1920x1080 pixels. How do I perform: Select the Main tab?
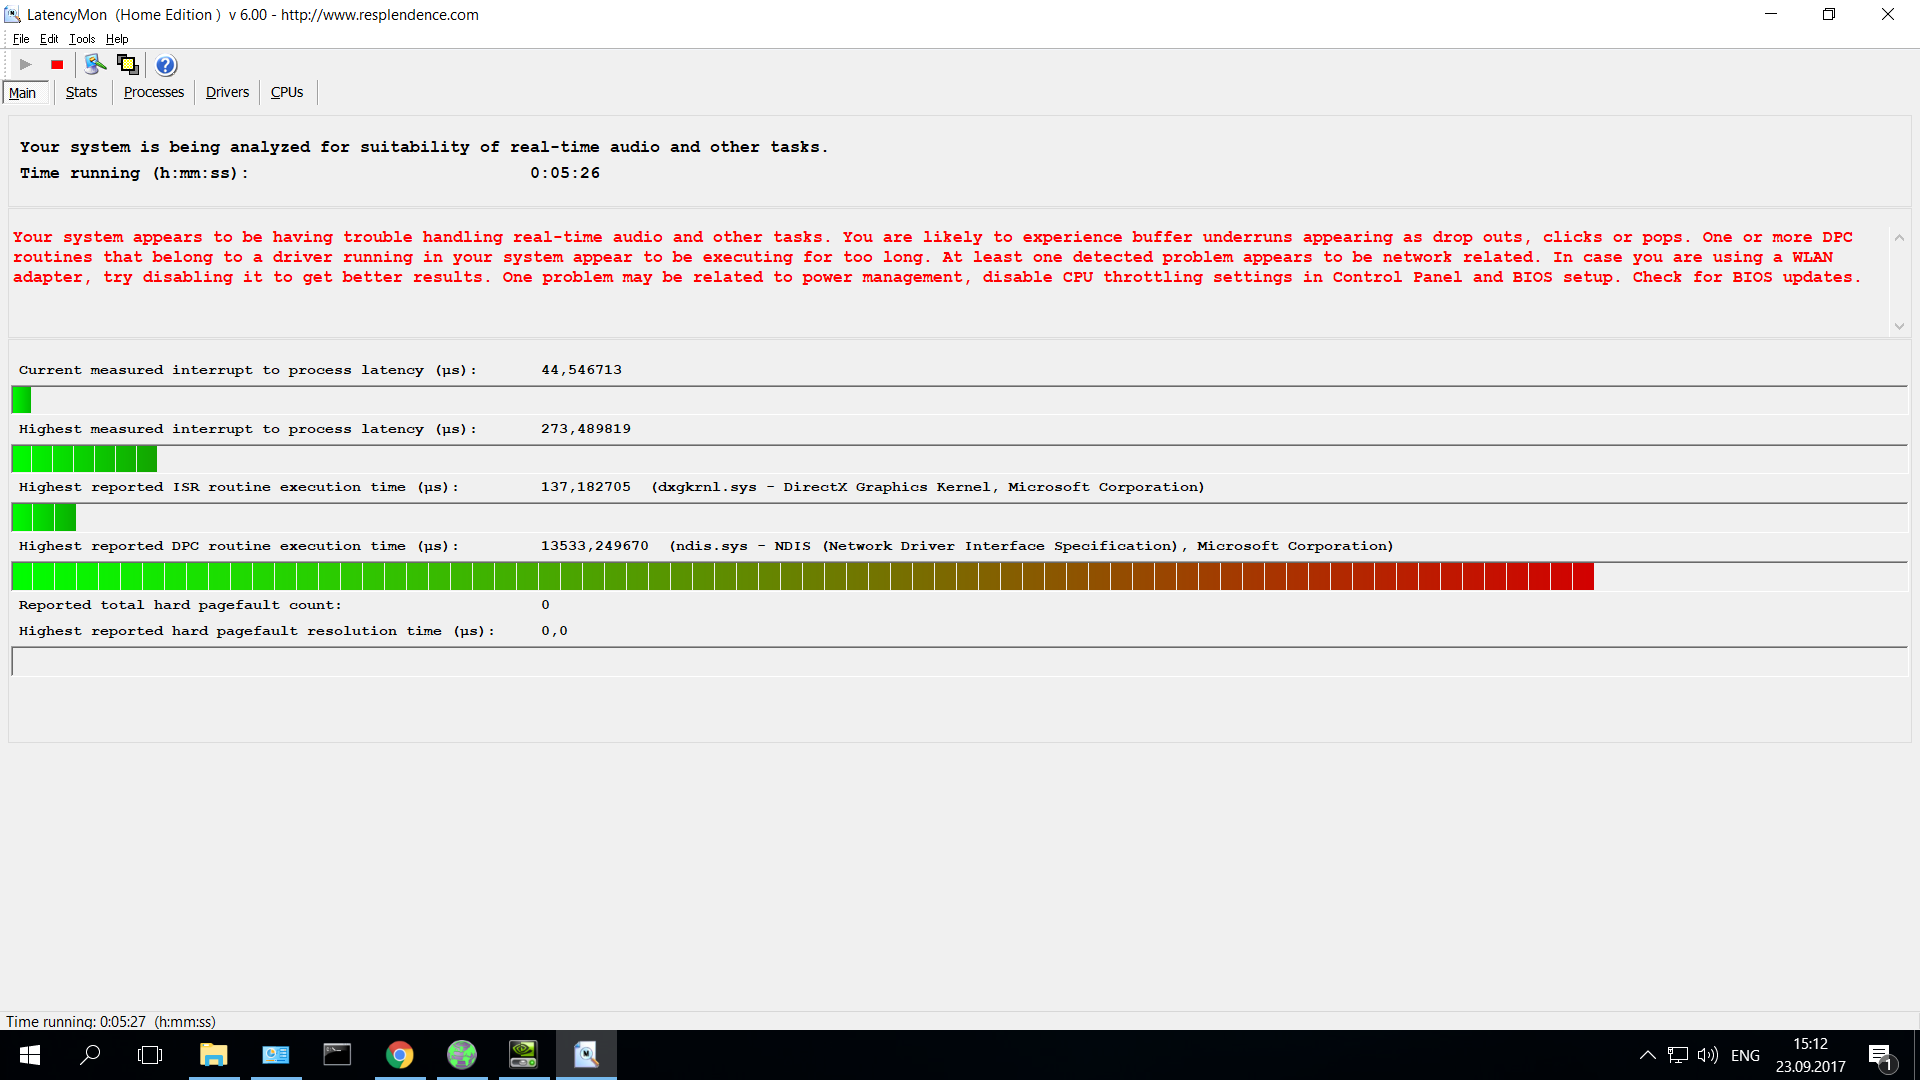point(22,93)
